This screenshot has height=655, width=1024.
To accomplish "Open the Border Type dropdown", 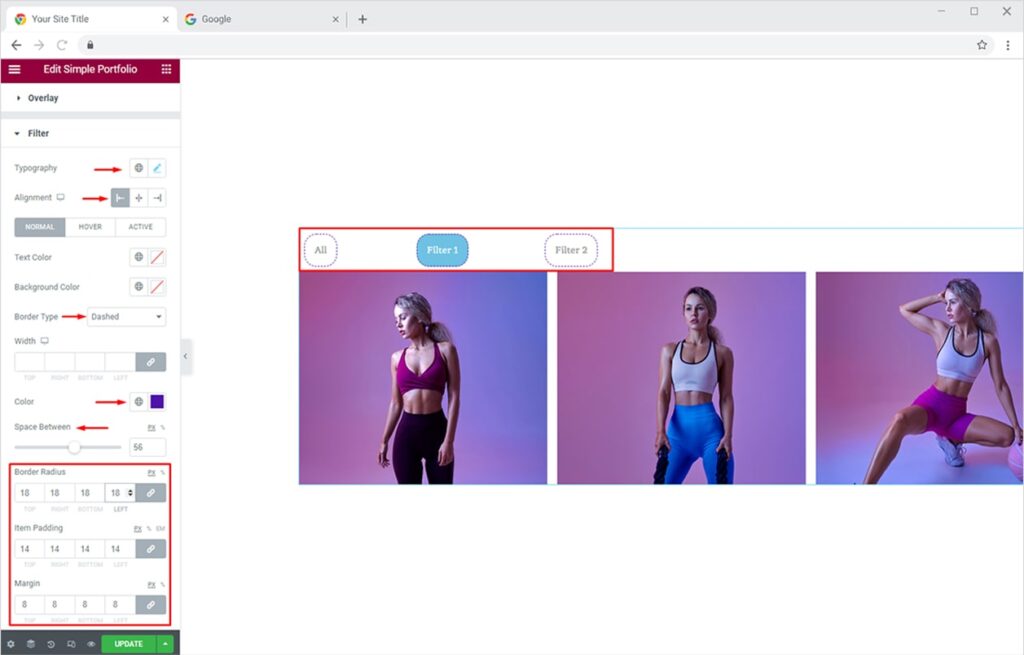I will click(x=127, y=317).
